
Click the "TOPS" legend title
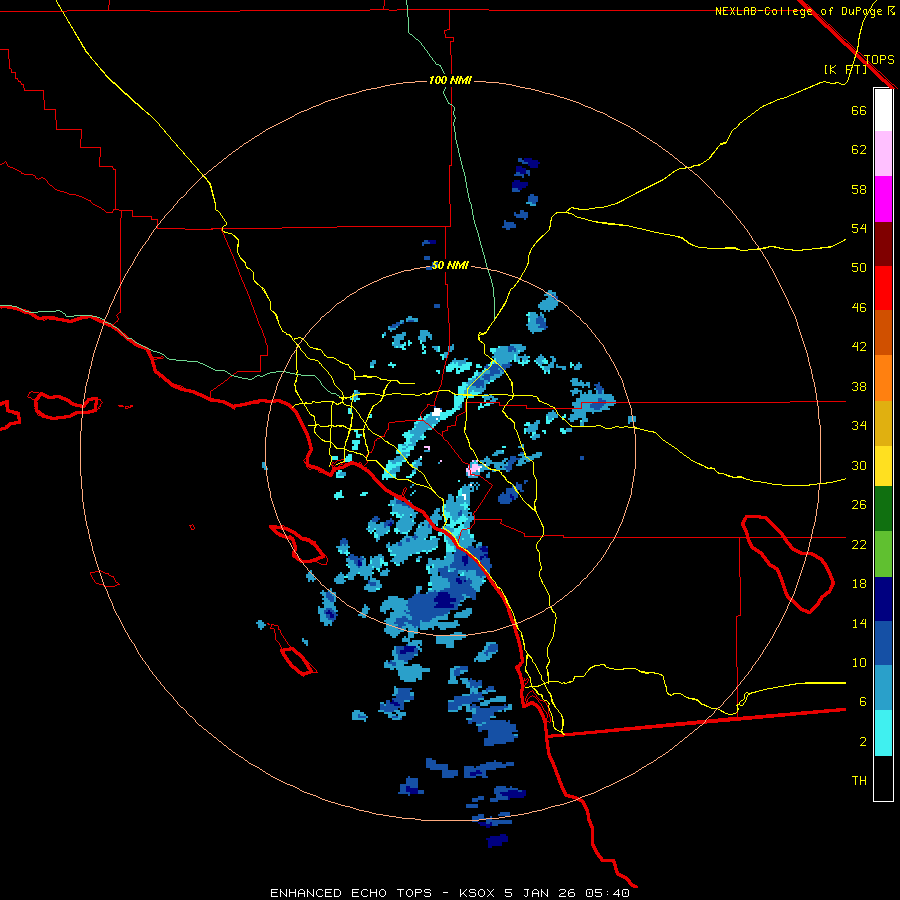pyautogui.click(x=879, y=59)
